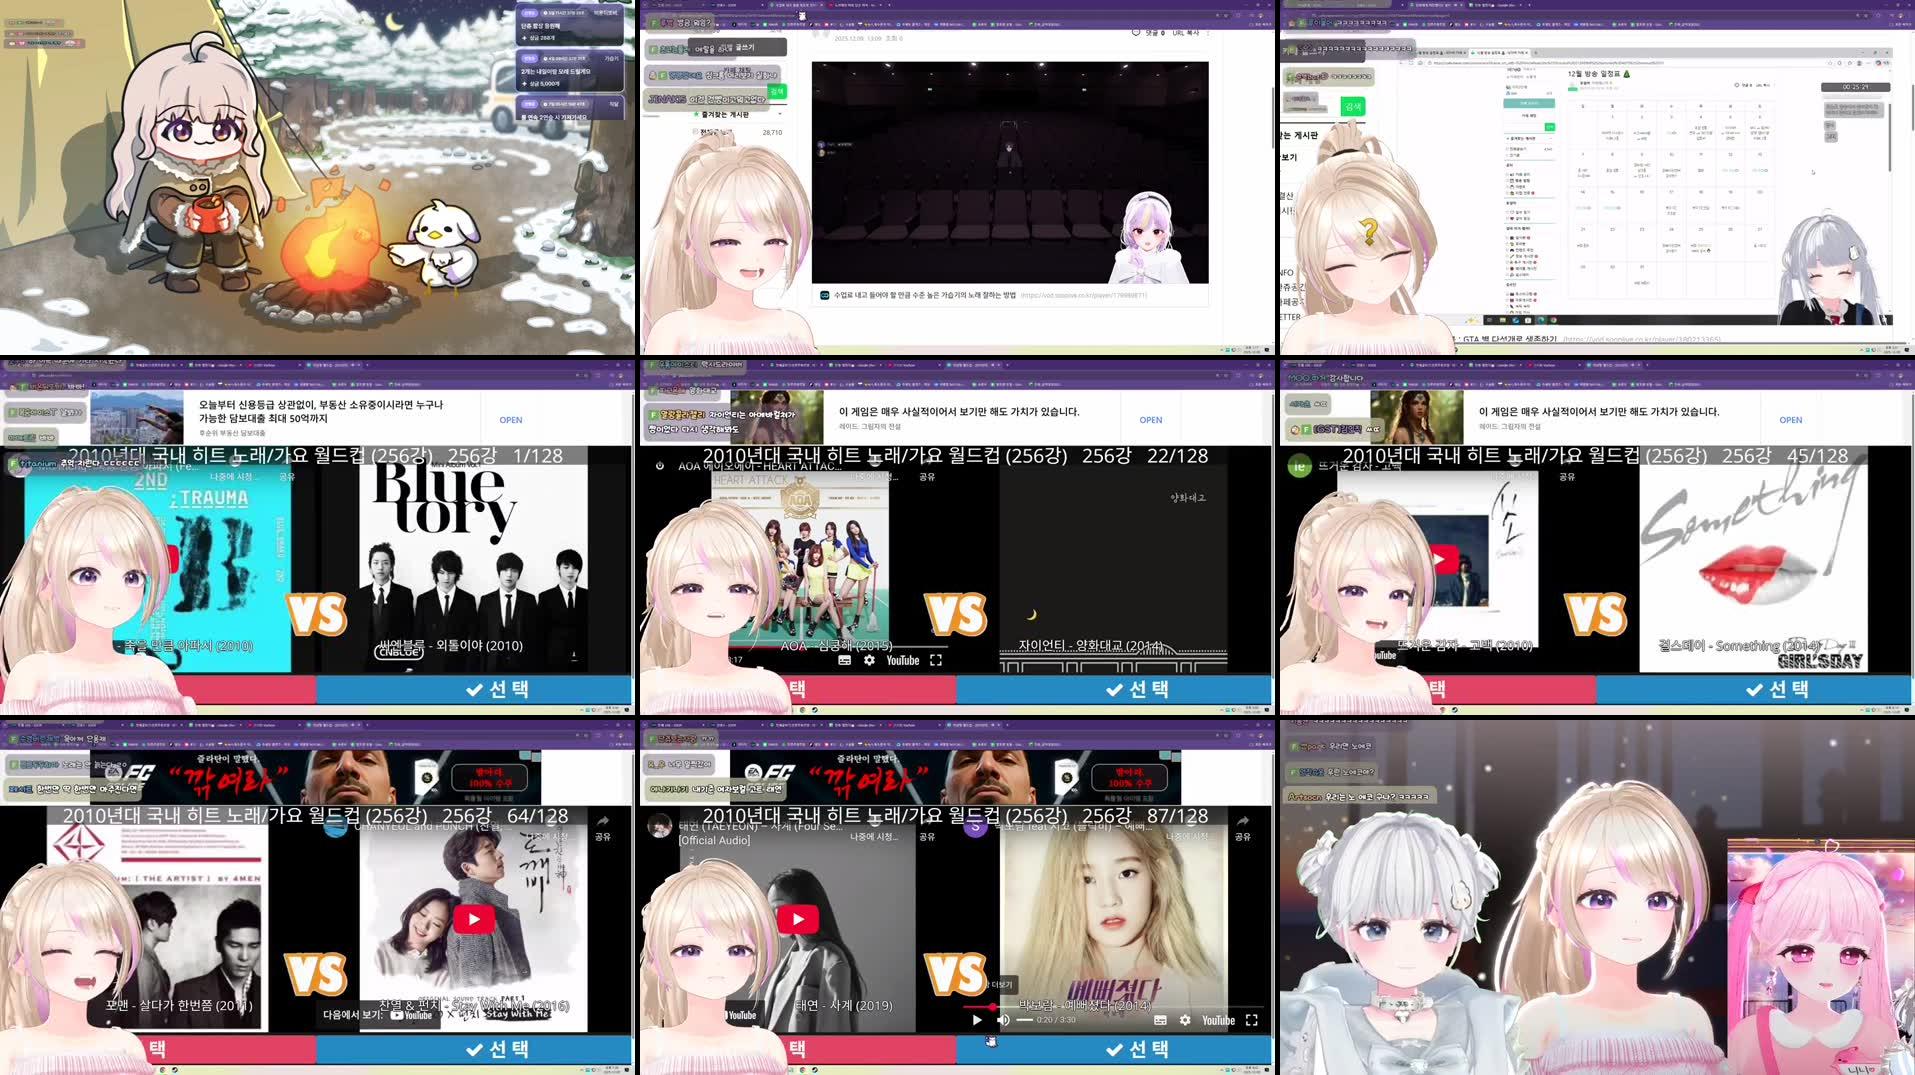Viewport: 1915px width, 1075px height.
Task: Enable subtitles with the CC toggle
Action: 1159,1020
